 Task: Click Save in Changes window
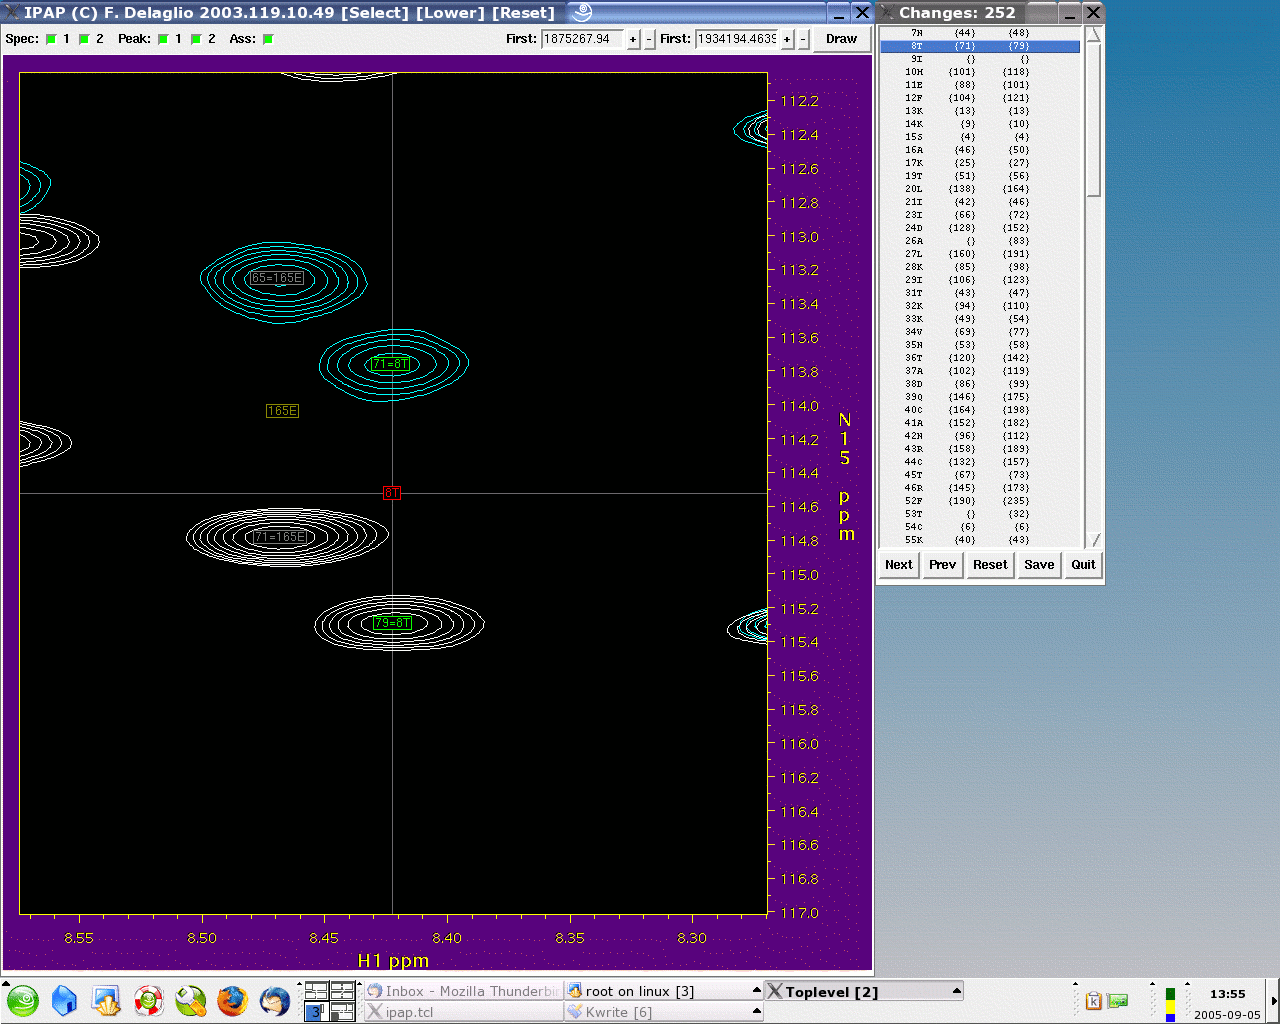pyautogui.click(x=1039, y=564)
